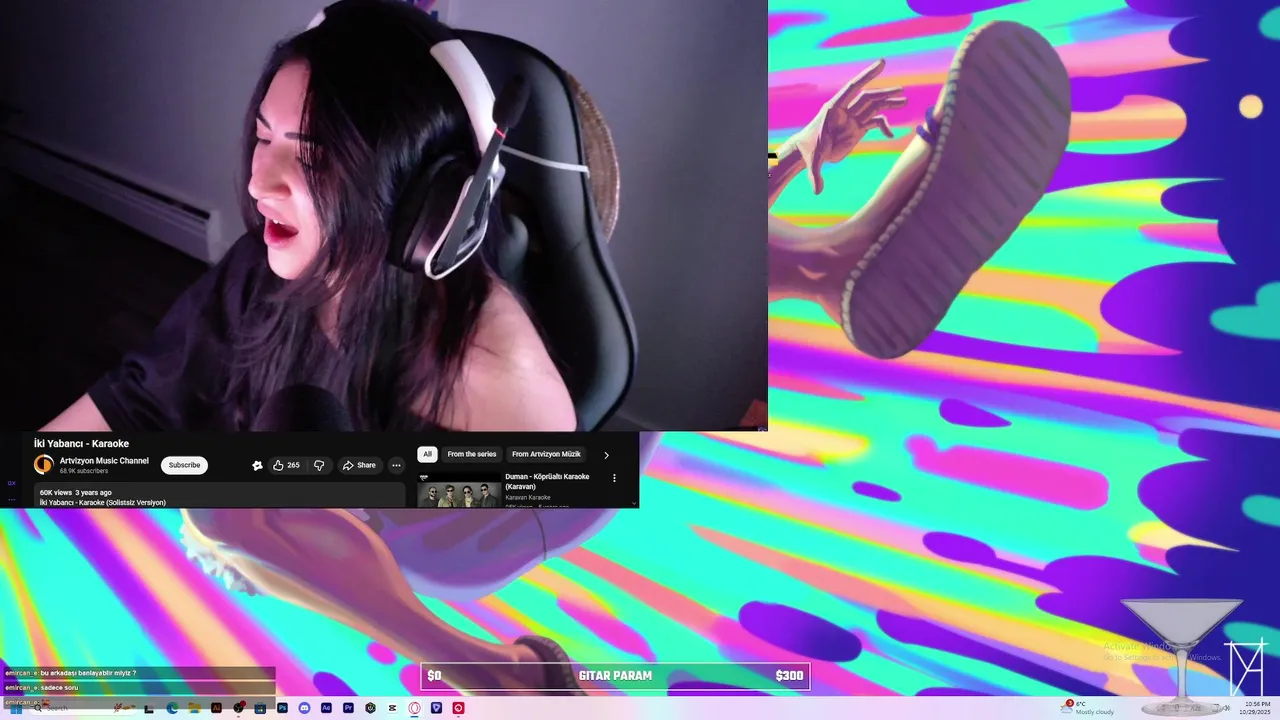
Task: Click the GITAR PARAM donation goal bar
Action: click(x=615, y=676)
